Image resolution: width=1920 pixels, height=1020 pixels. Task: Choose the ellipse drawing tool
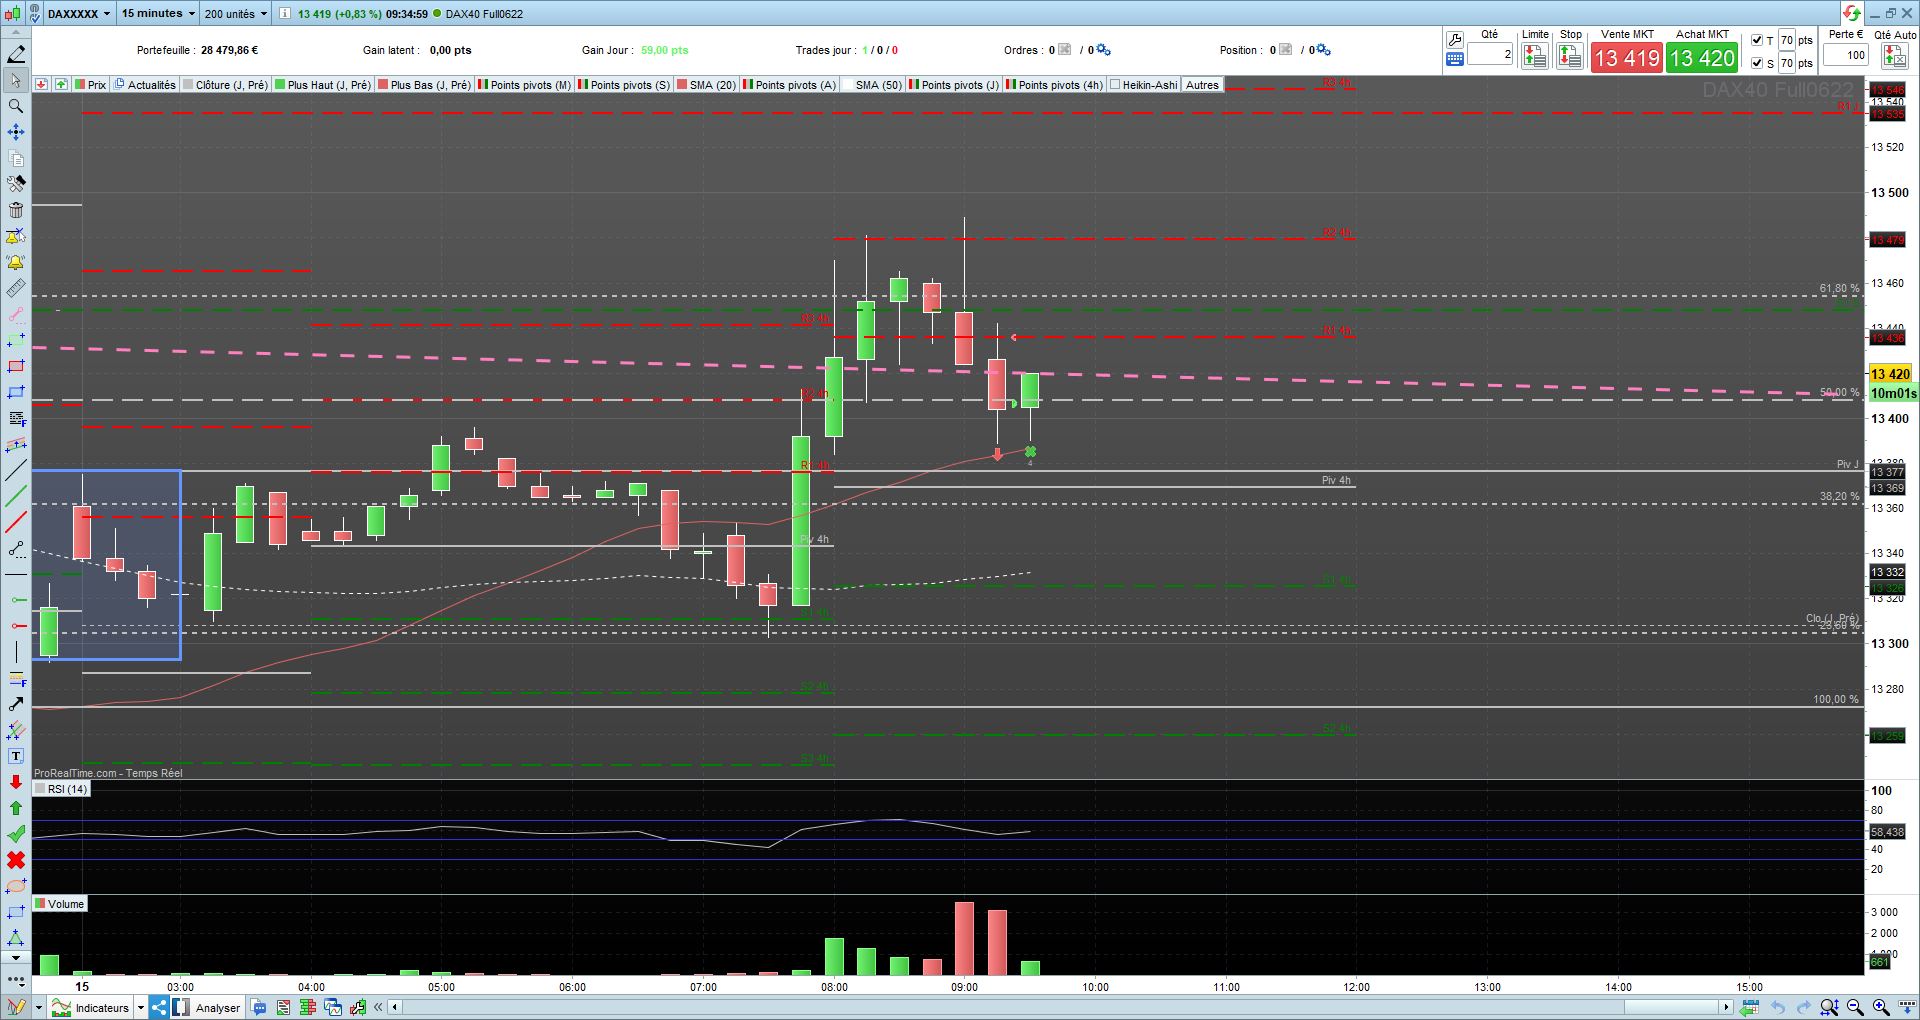click(x=16, y=886)
